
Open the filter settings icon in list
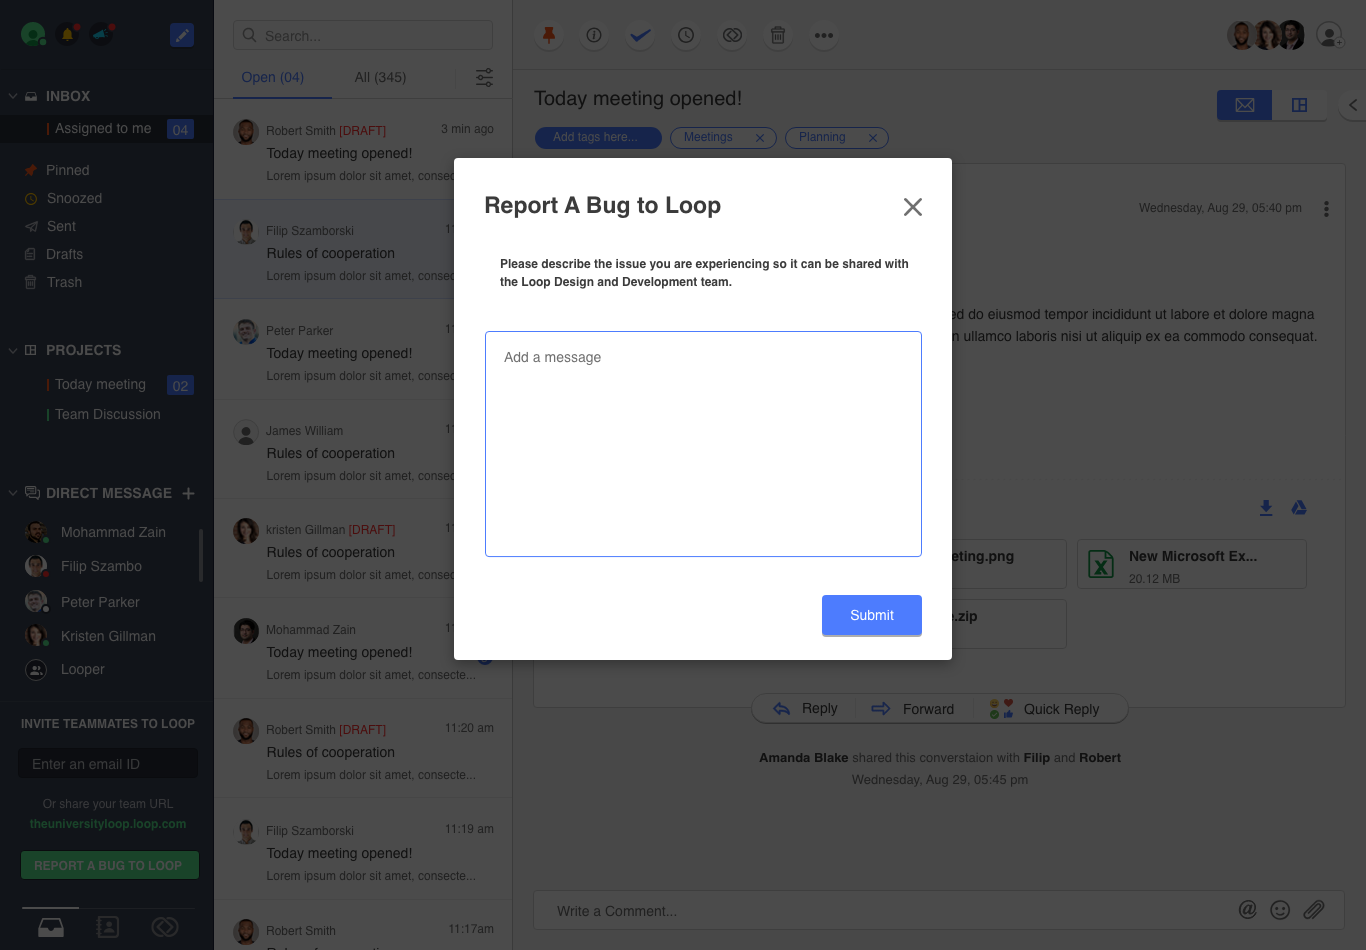(x=484, y=77)
